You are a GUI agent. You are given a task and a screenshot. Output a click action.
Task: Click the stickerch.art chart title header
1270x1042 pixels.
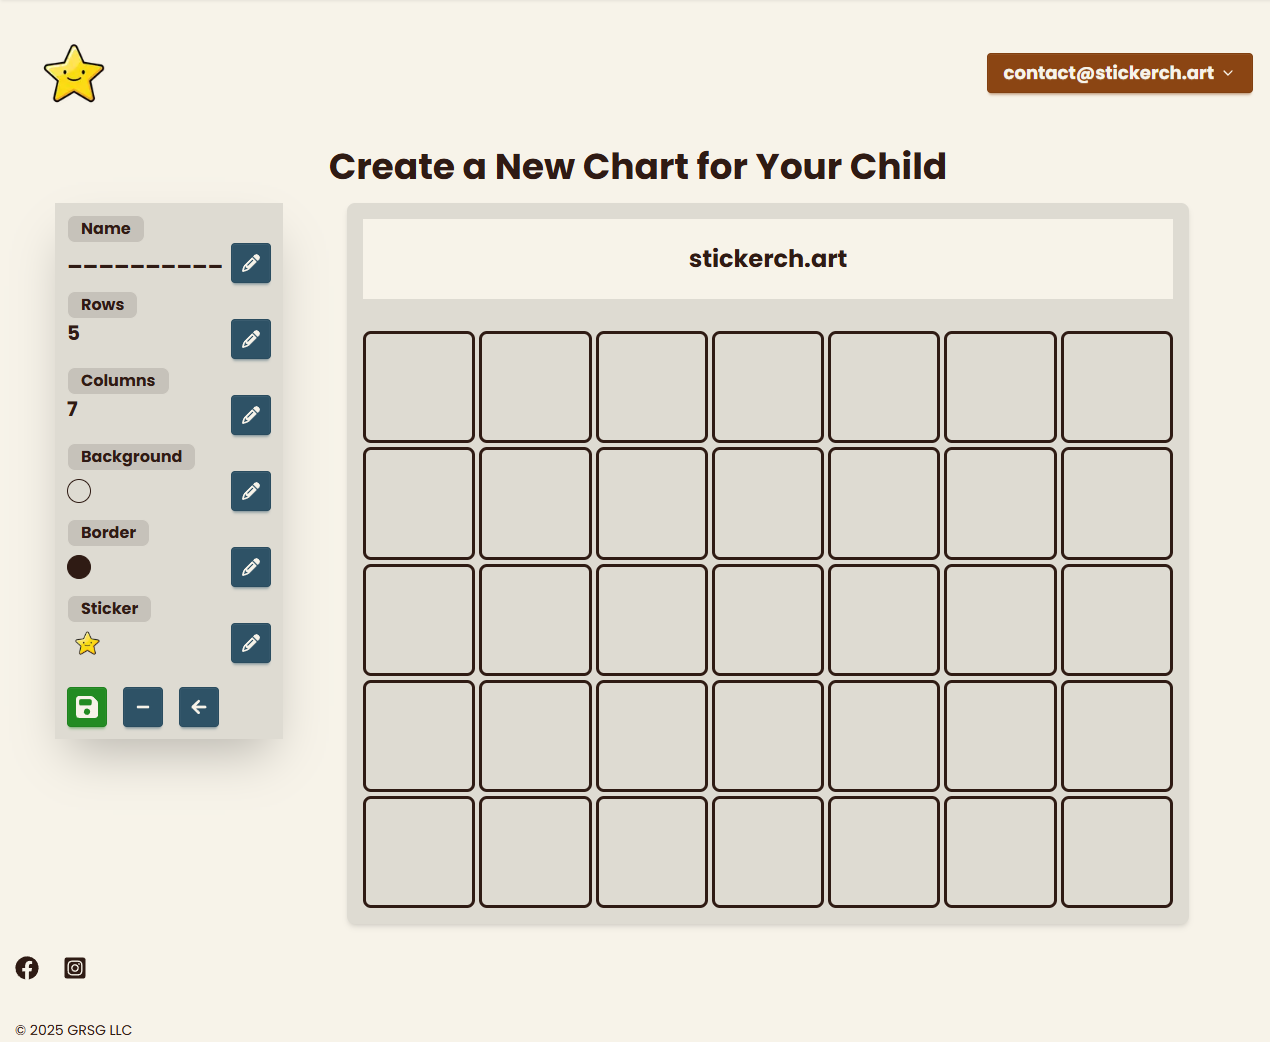767,259
